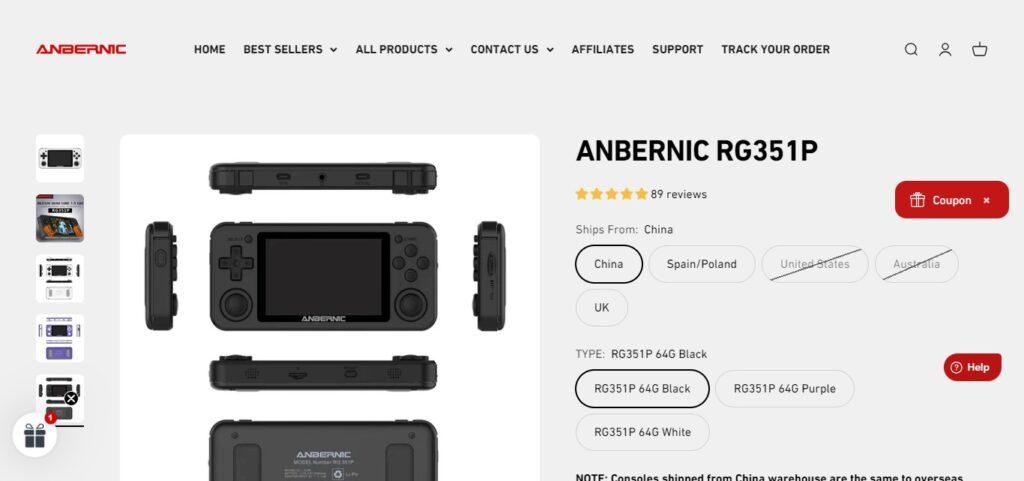Expand the All Products menu

point(404,50)
